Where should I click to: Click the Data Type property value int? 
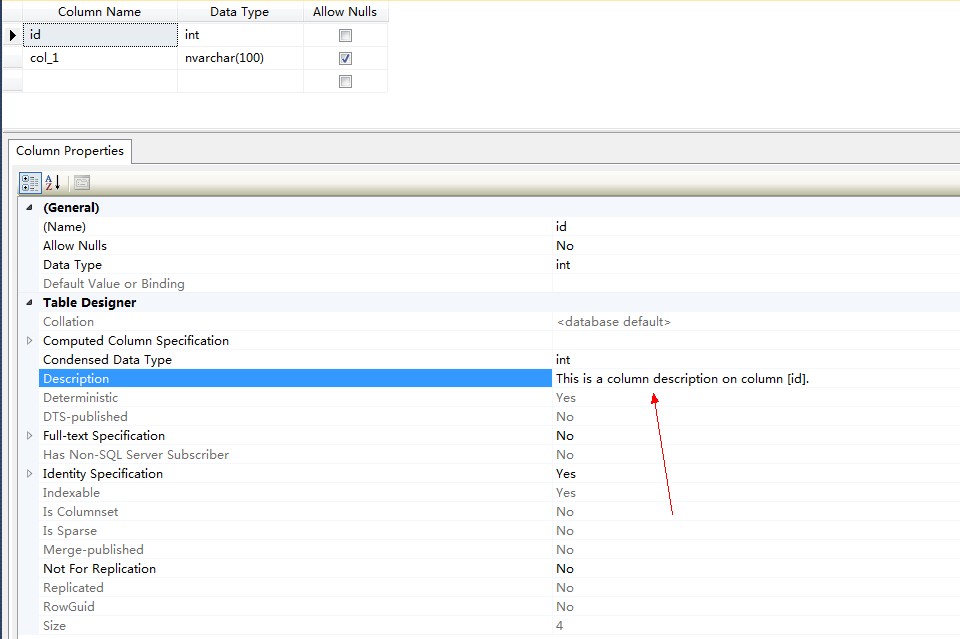pos(563,264)
